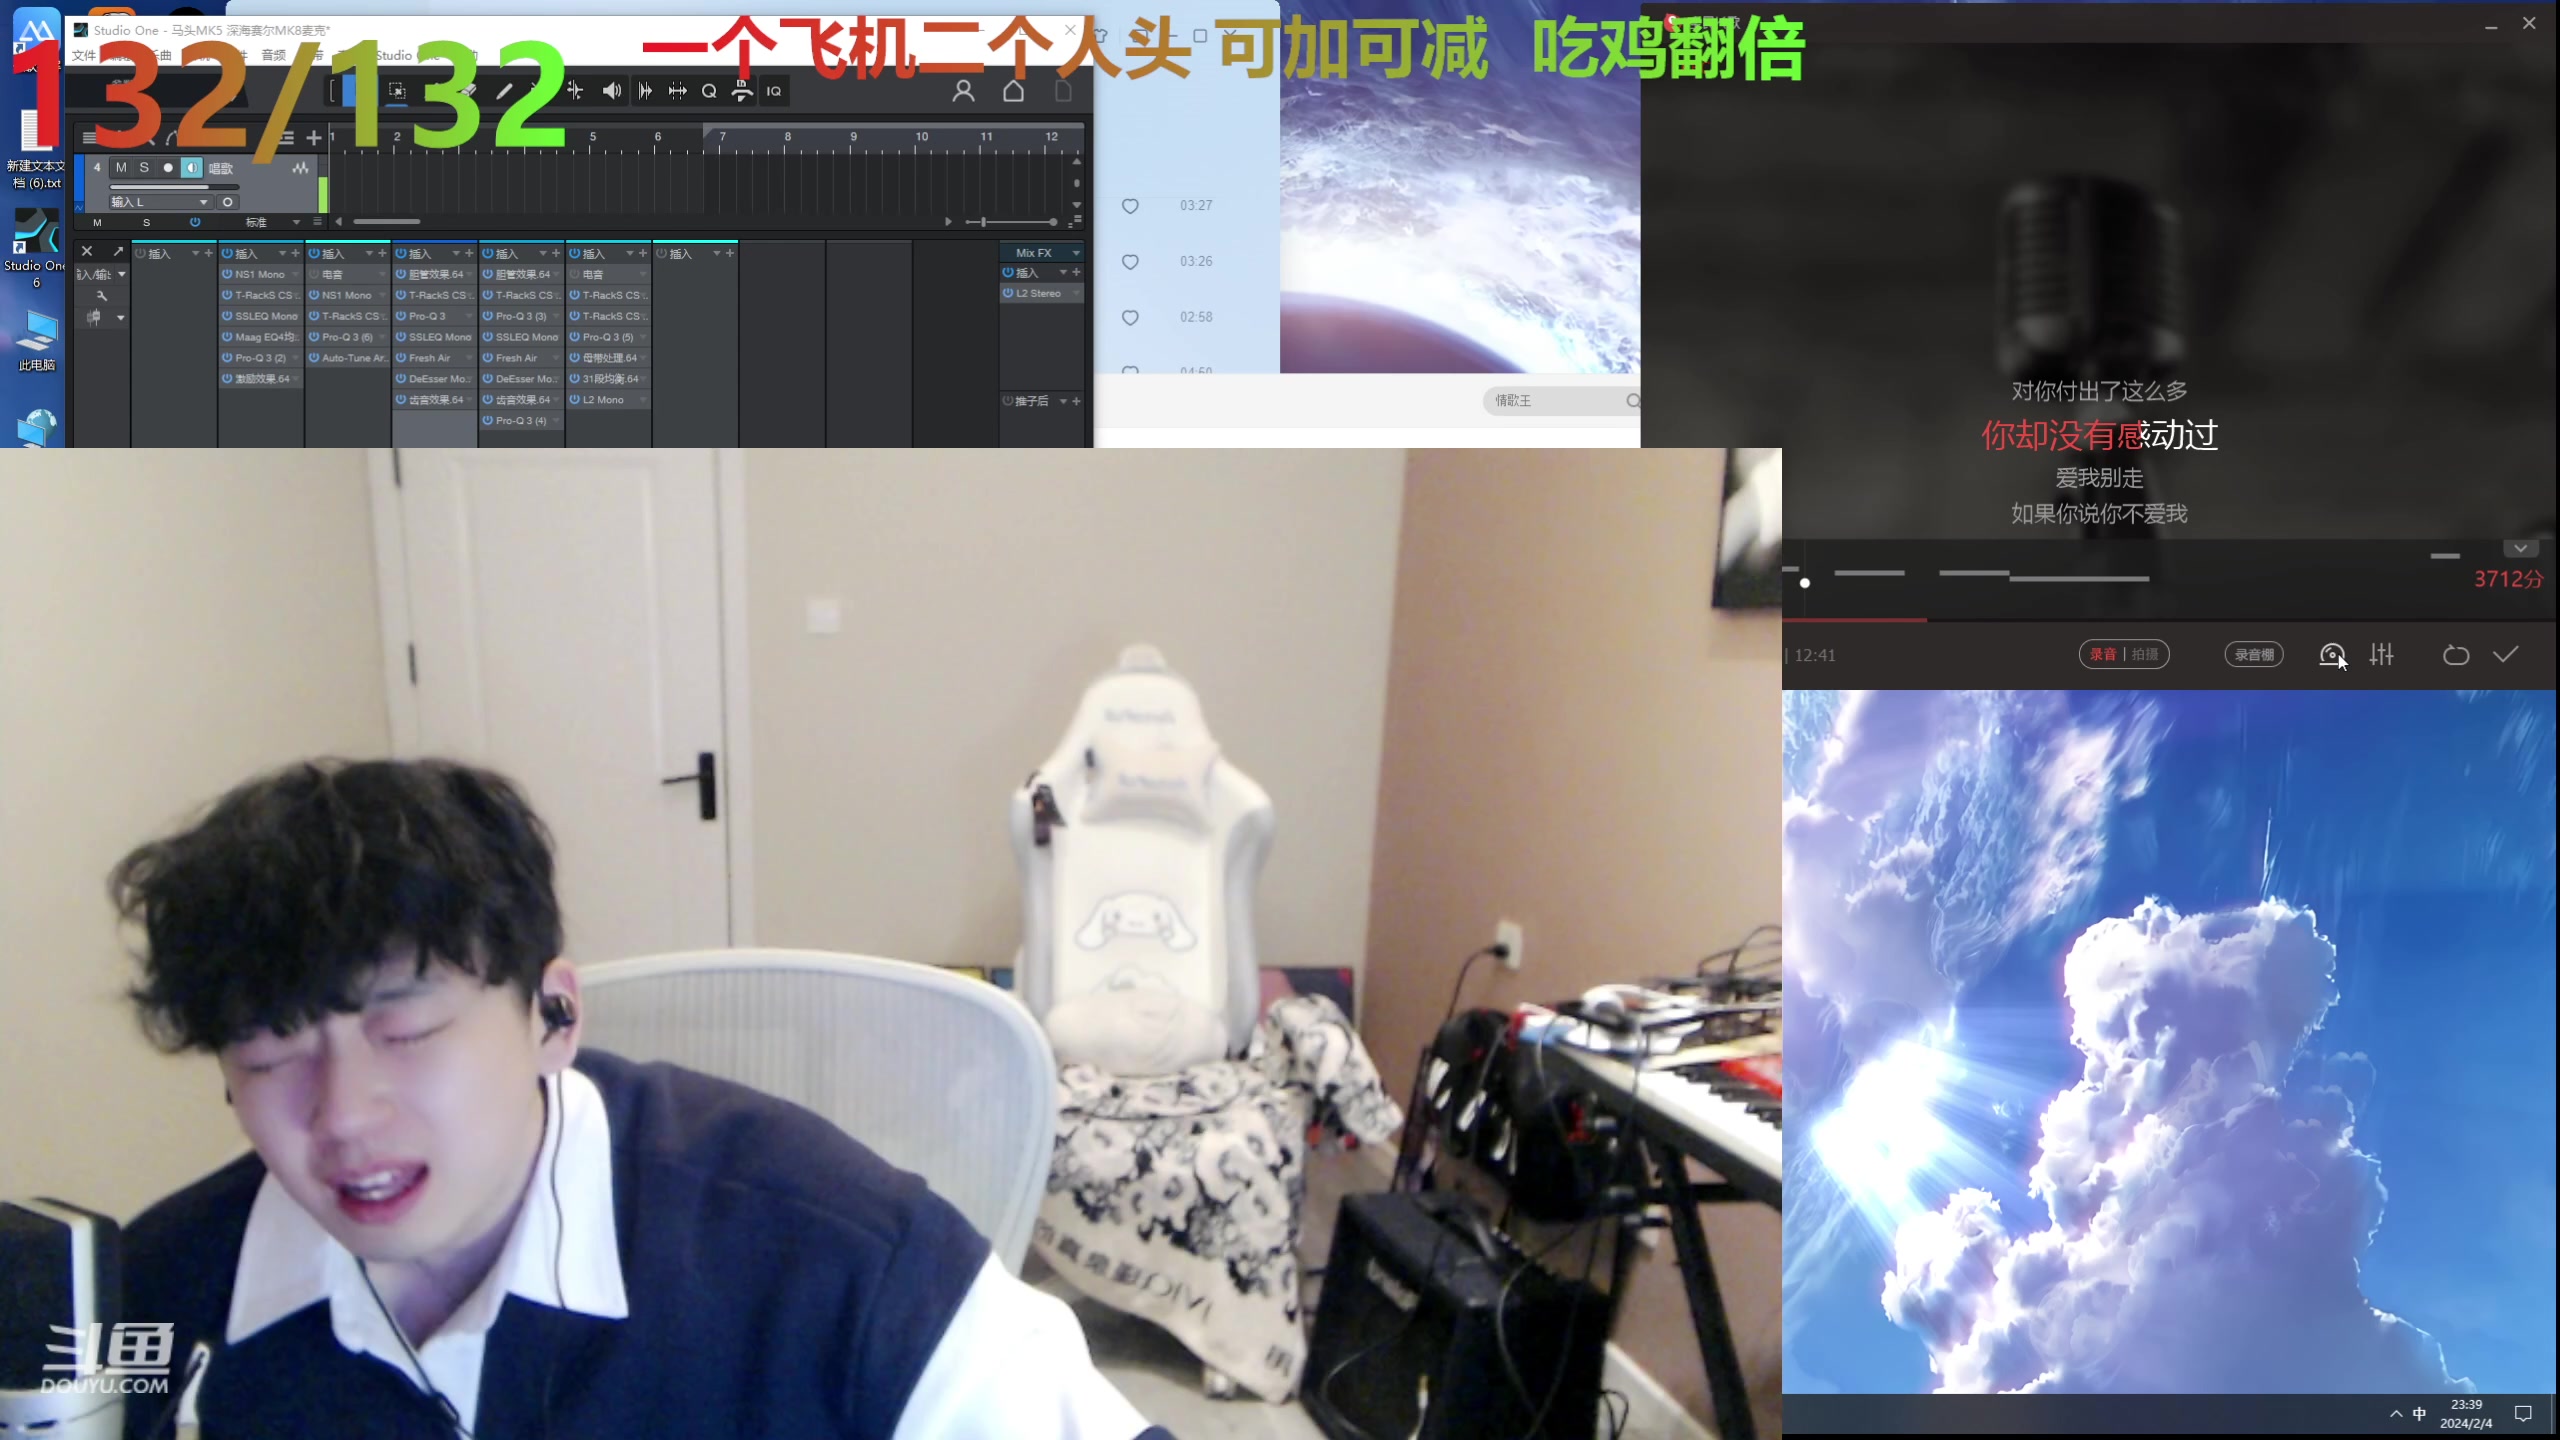Screen dimensions: 2560x1440
Task: Select the Paint tool in Studio One toolbar
Action: (x=506, y=91)
